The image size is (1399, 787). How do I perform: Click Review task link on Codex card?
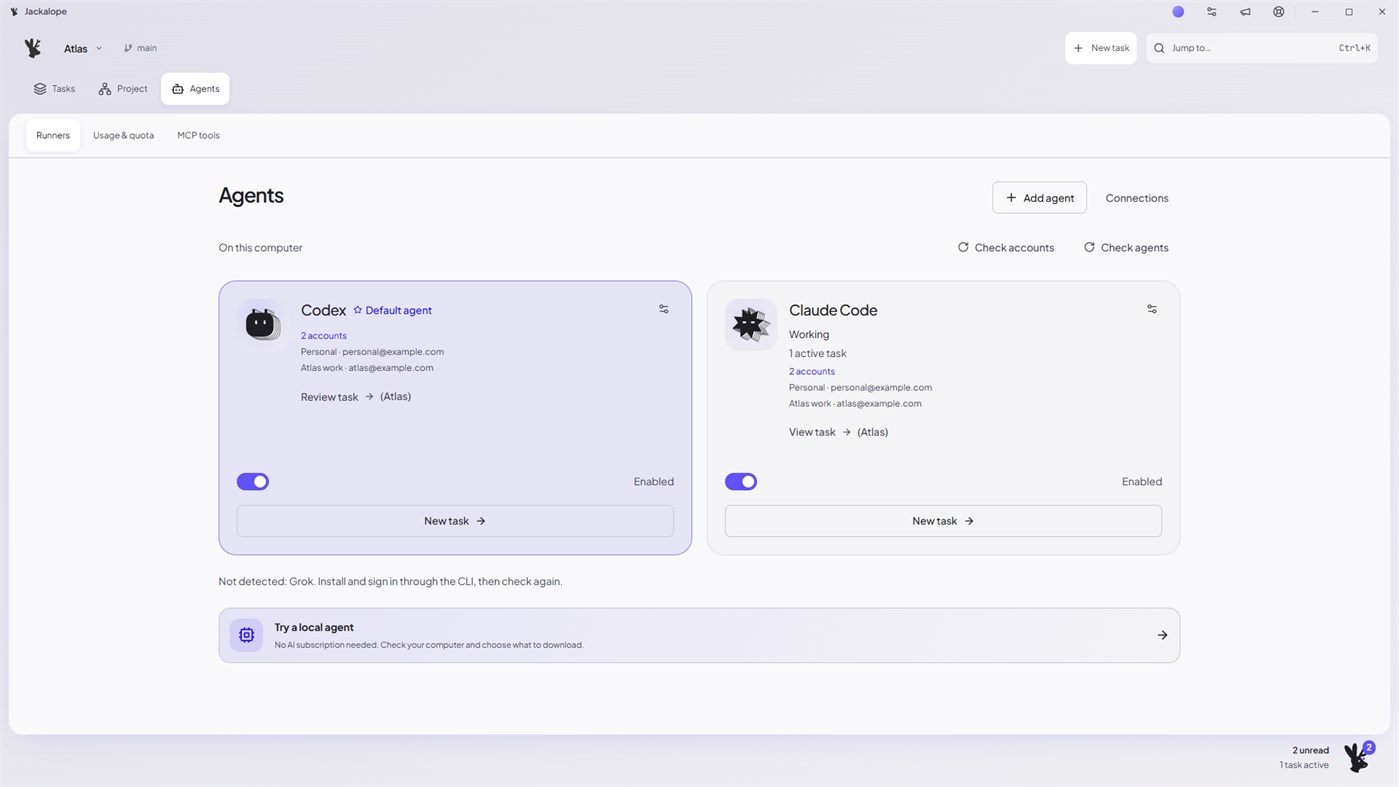[x=337, y=397]
